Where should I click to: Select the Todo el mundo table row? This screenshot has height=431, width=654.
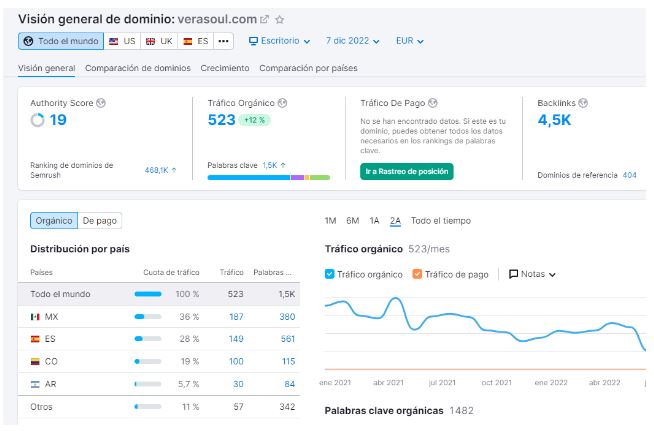point(159,294)
